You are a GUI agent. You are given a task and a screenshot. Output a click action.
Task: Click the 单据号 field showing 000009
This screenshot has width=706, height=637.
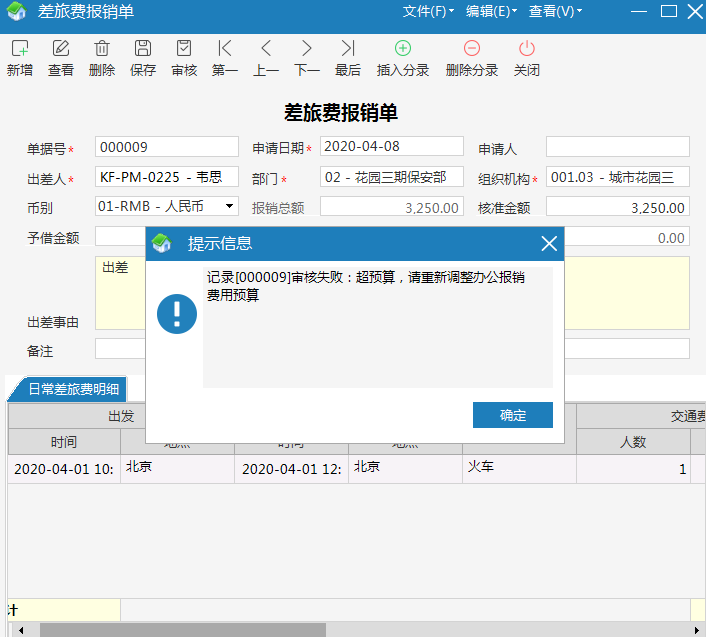point(167,147)
